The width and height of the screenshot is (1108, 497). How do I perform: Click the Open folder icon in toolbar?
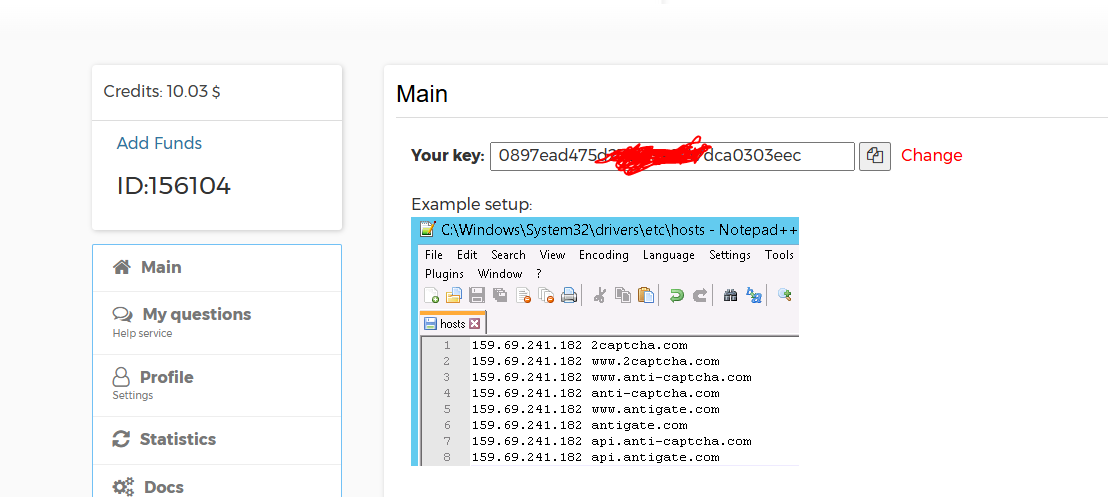pos(454,295)
